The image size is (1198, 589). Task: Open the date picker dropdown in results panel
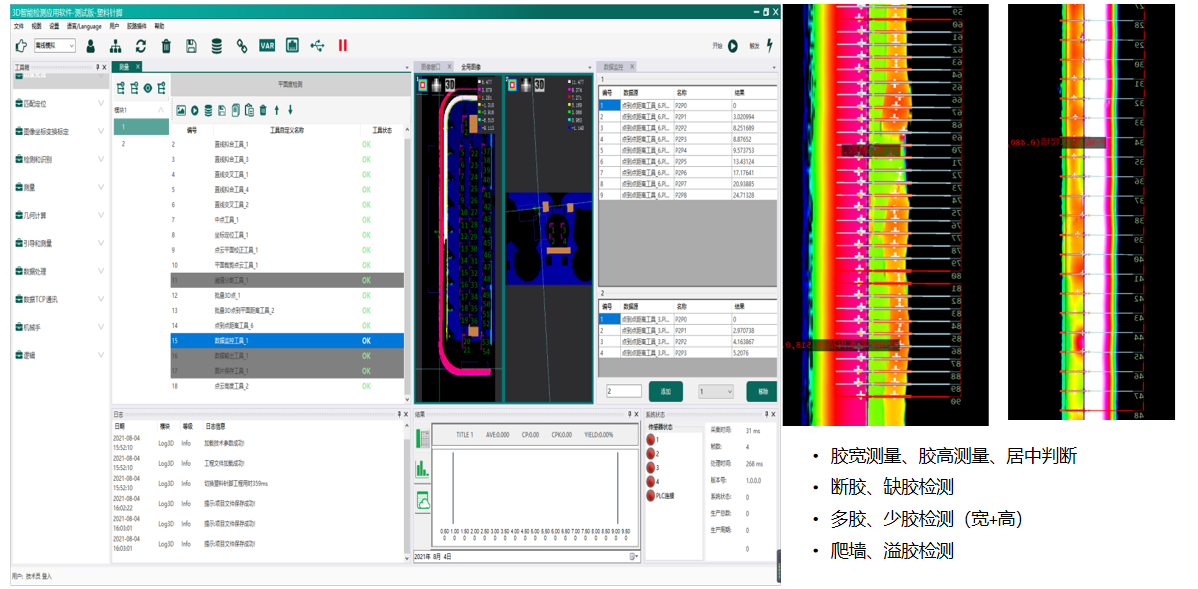coord(633,556)
